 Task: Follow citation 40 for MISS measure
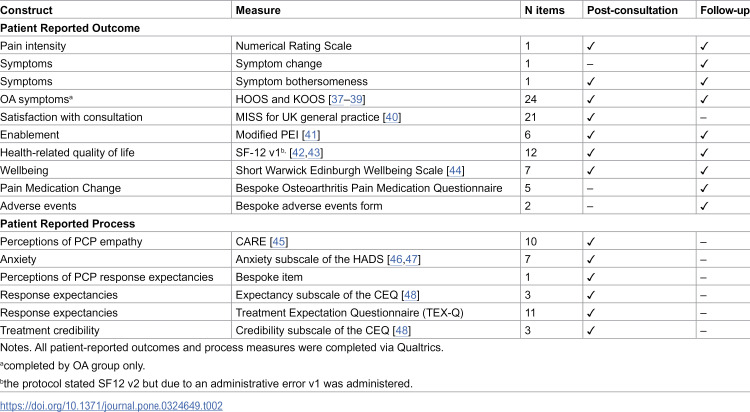(392, 117)
